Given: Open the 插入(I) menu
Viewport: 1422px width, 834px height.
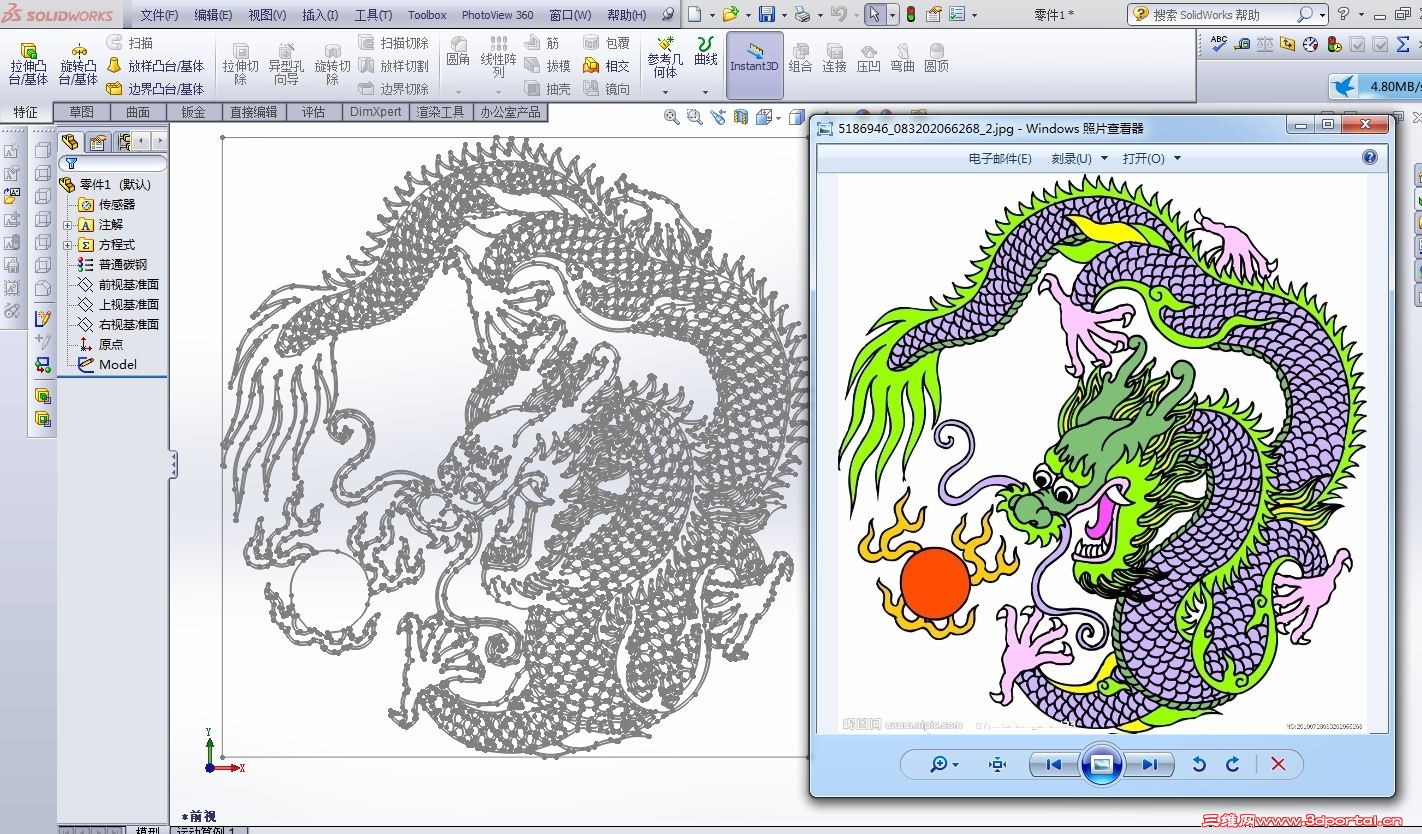Looking at the screenshot, I should click(320, 15).
